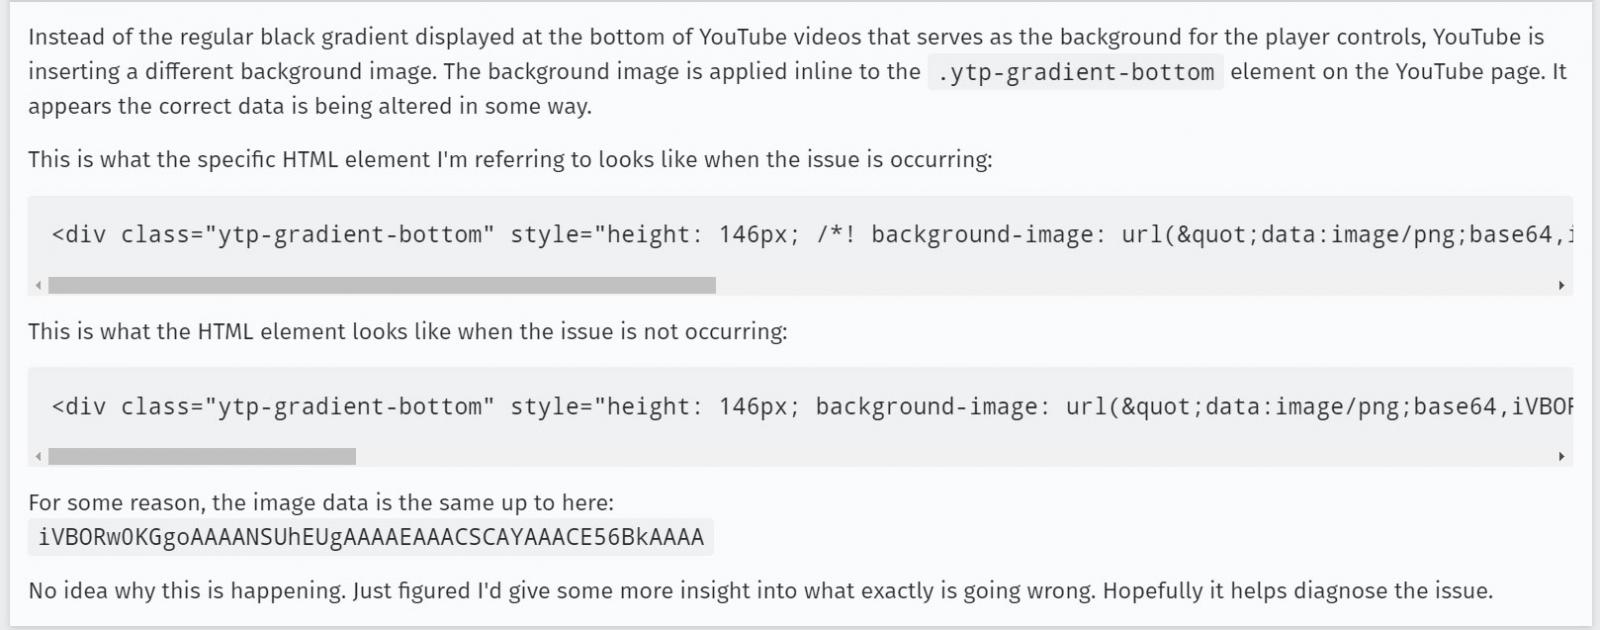
Task: Click the first code block's horizontal scrollbar thumb
Action: (382, 286)
